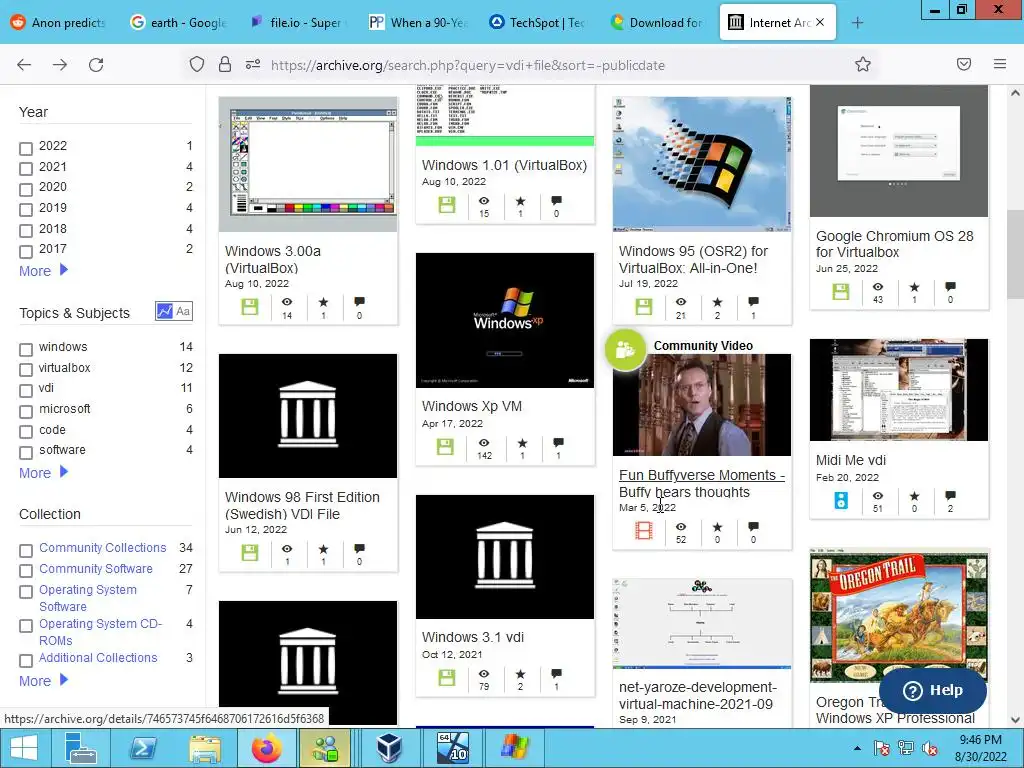The image size is (1024, 768).
Task: Expand More under Topics & Subjects
Action: [43, 472]
